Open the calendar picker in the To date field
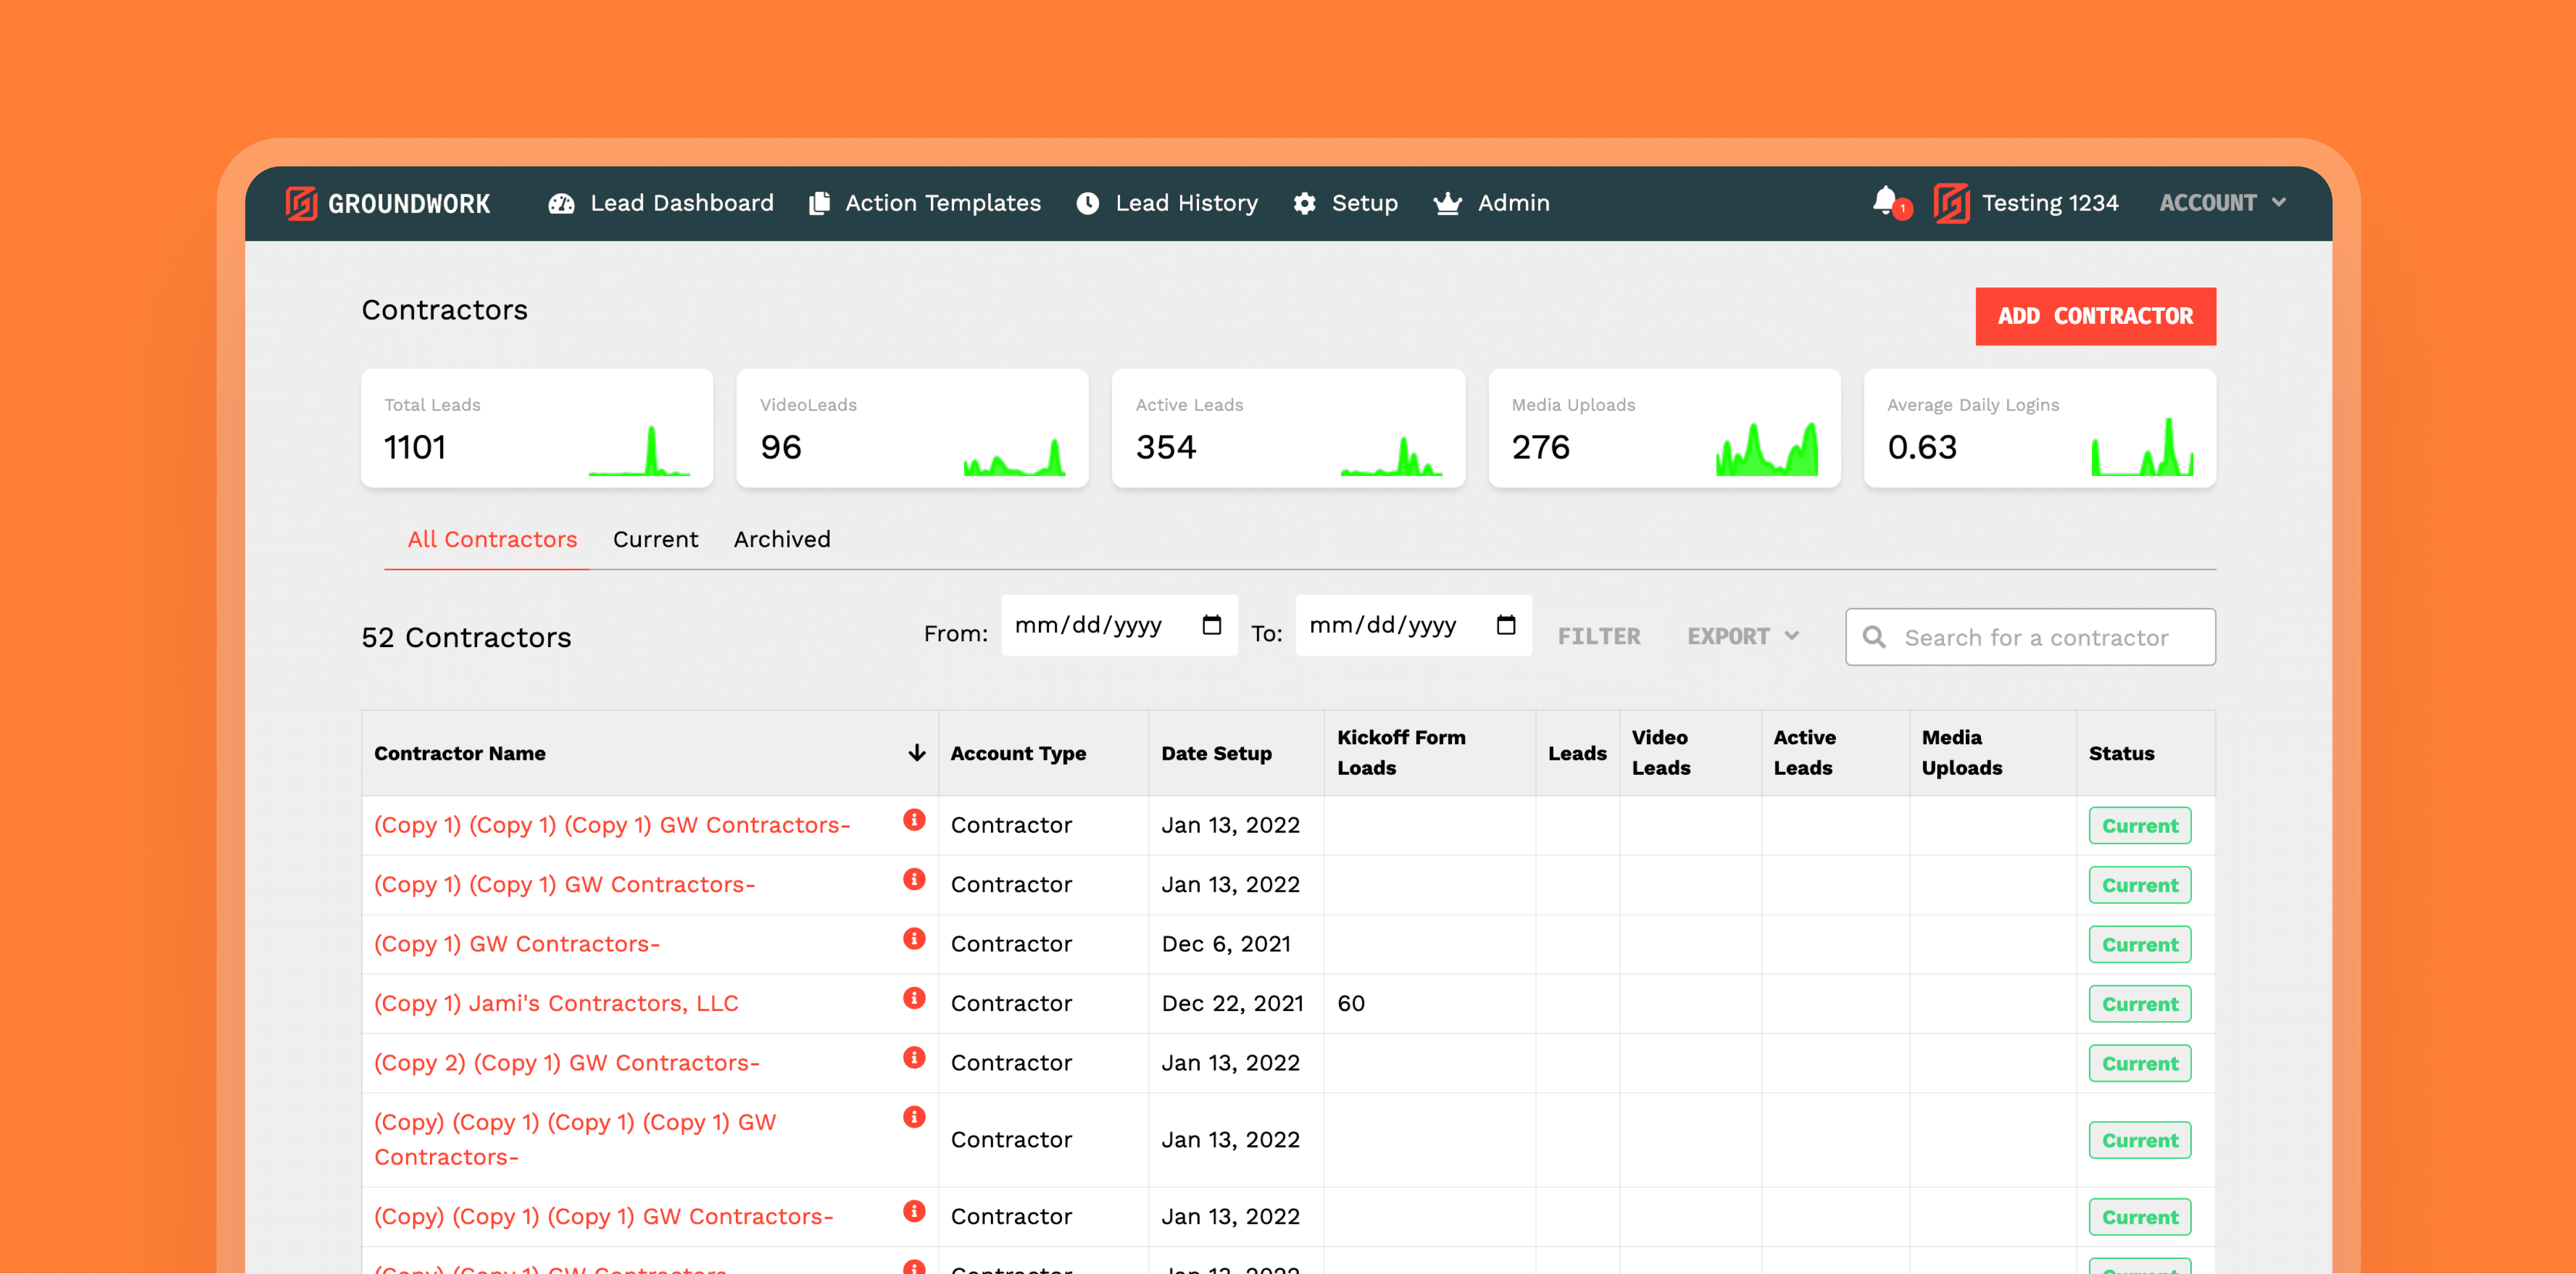 (1505, 625)
